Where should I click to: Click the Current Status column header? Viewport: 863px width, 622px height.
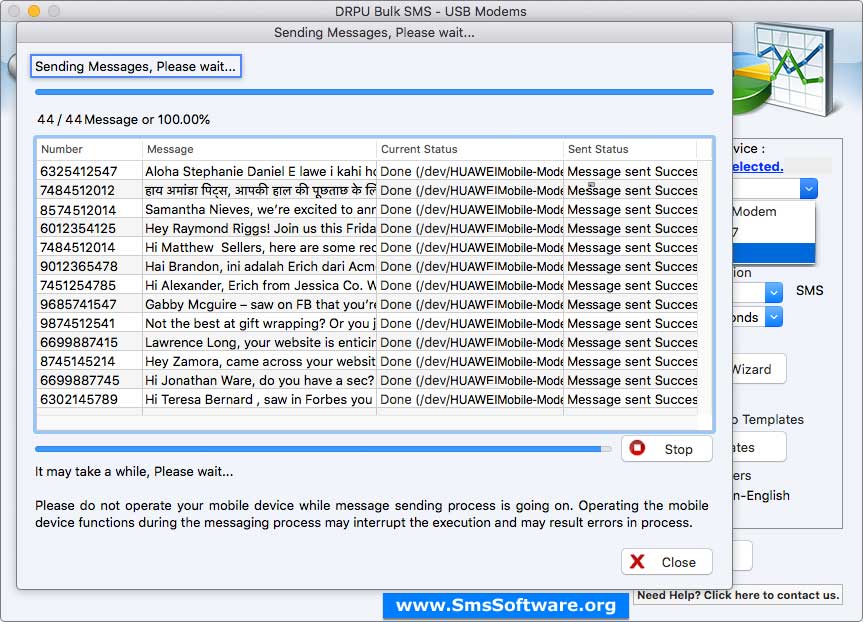click(x=470, y=149)
